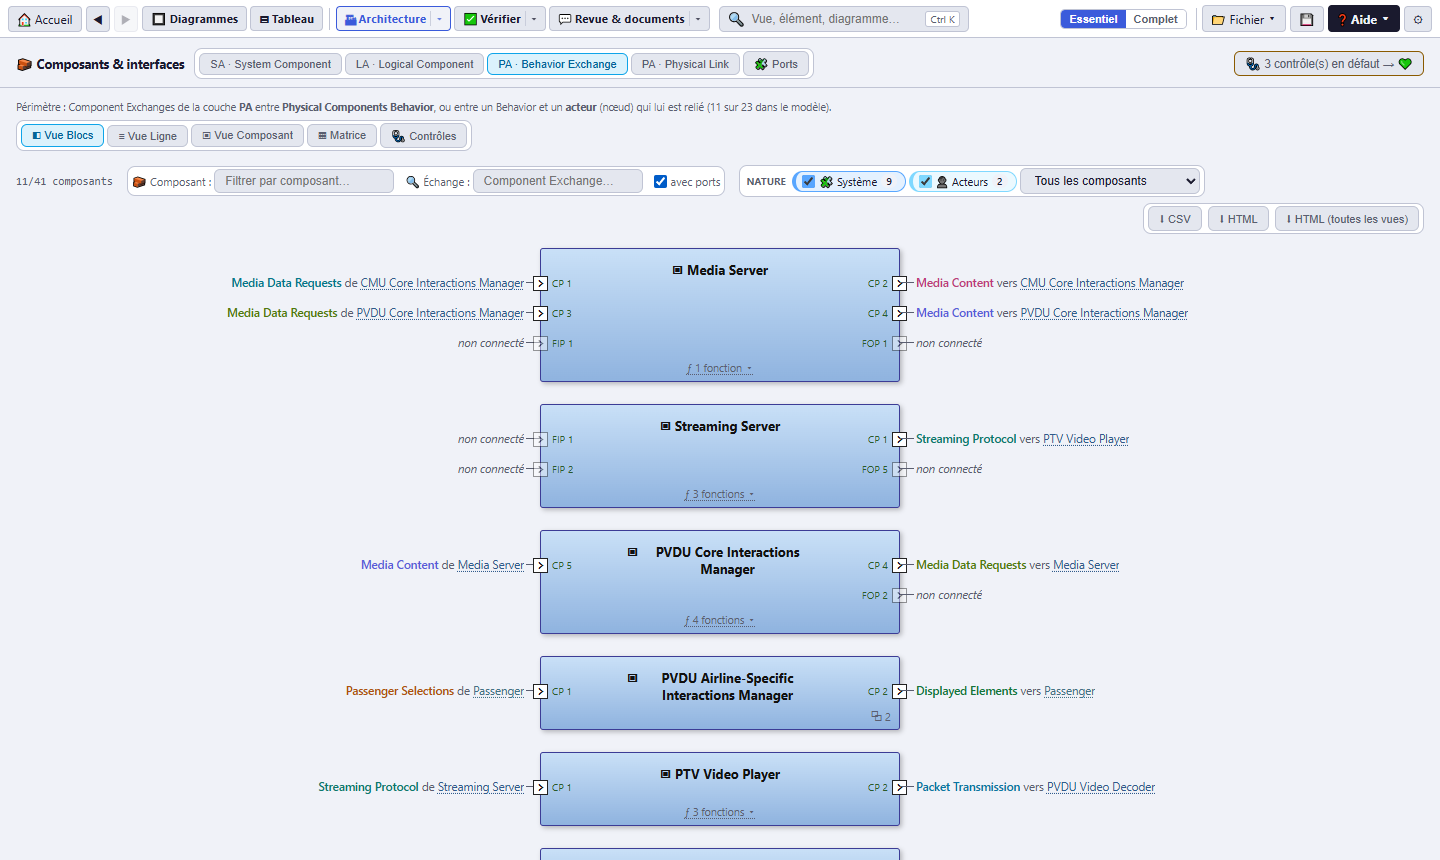Image resolution: width=1440 pixels, height=860 pixels.
Task: Click the save (floppy disk) icon
Action: (x=1306, y=19)
